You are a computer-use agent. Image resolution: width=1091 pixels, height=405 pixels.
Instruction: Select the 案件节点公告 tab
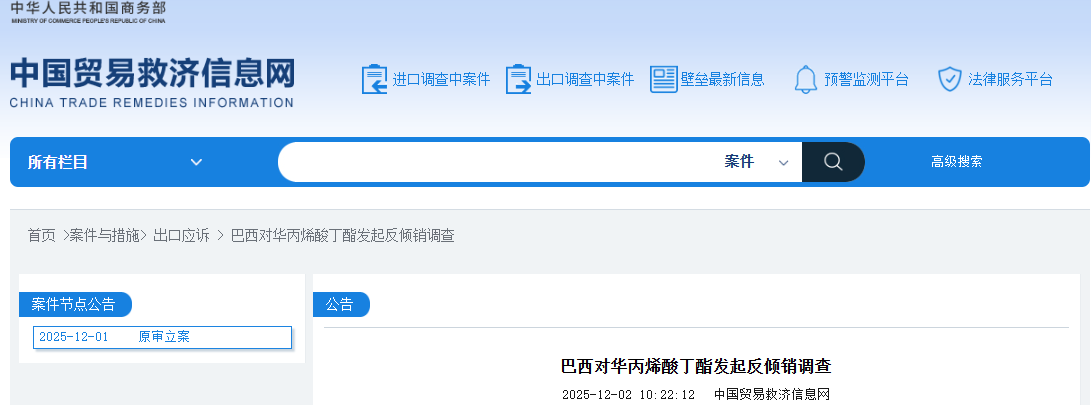74,305
